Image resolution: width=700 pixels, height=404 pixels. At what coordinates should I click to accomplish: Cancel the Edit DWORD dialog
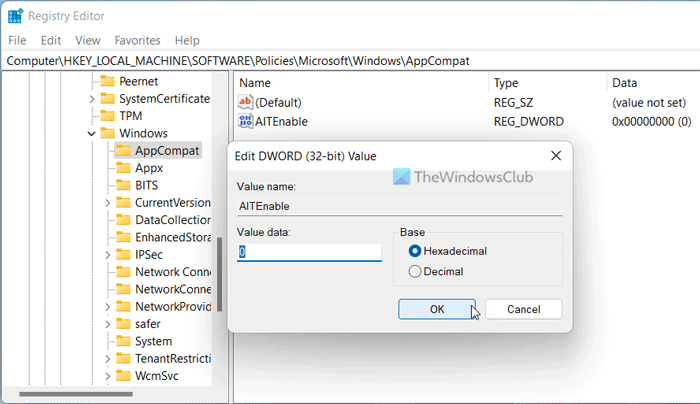(524, 309)
